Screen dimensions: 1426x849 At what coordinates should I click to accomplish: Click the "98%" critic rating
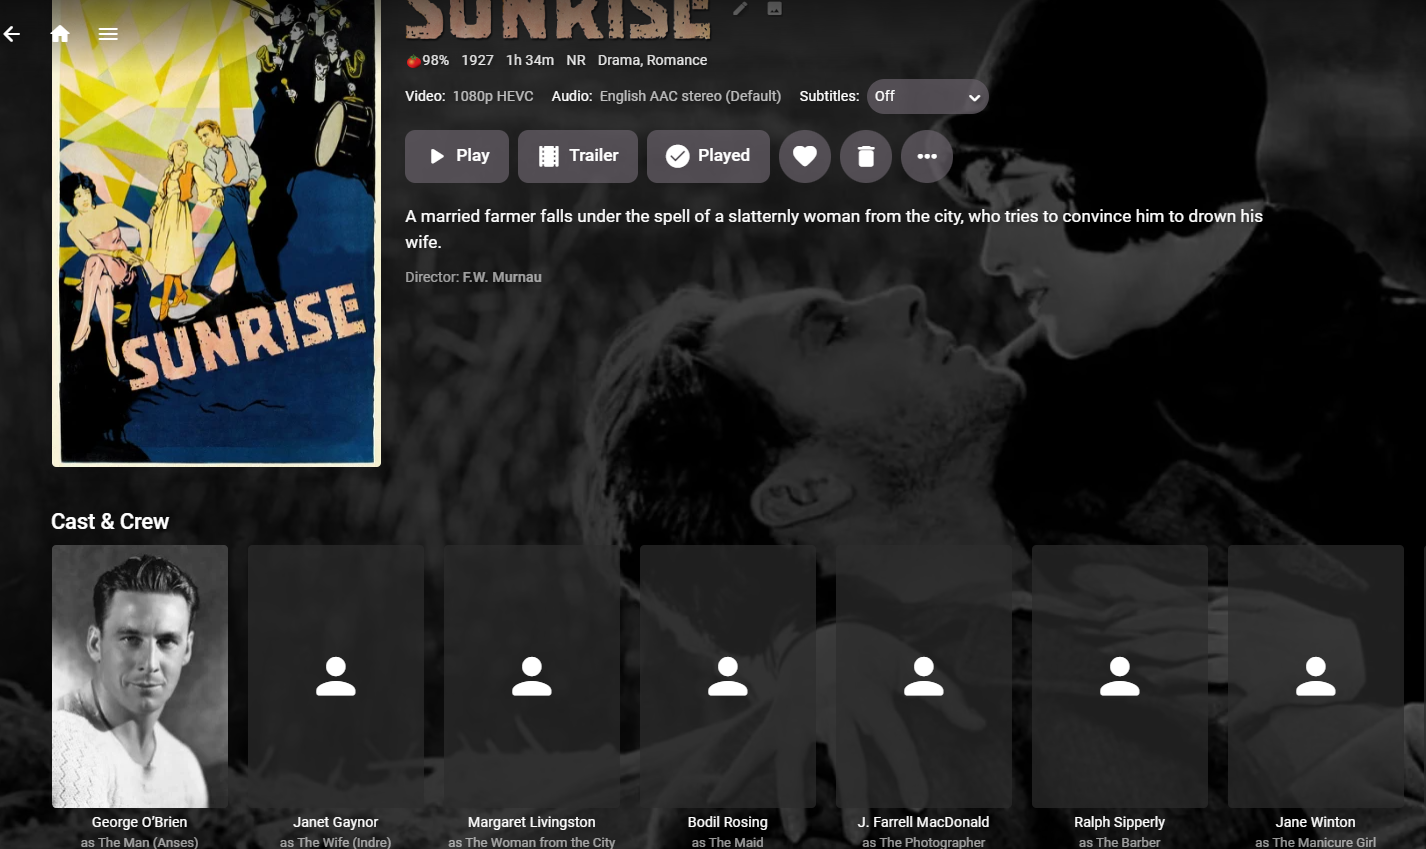click(435, 60)
